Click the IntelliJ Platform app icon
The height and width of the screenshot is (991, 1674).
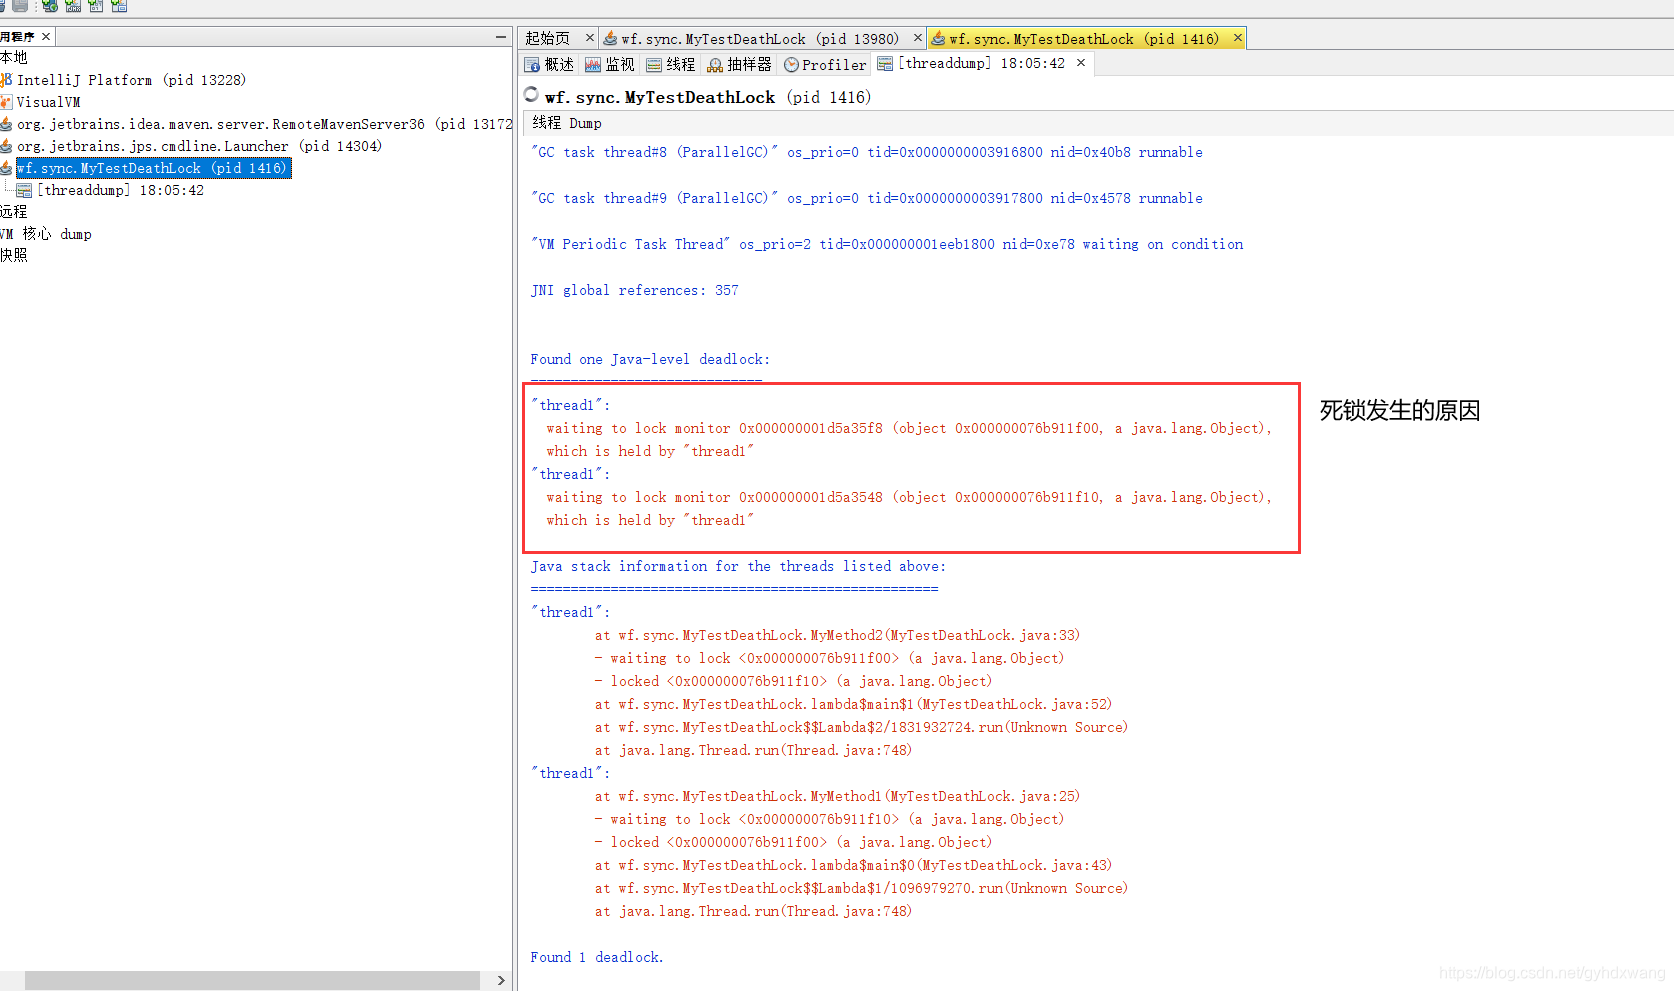click(6, 80)
